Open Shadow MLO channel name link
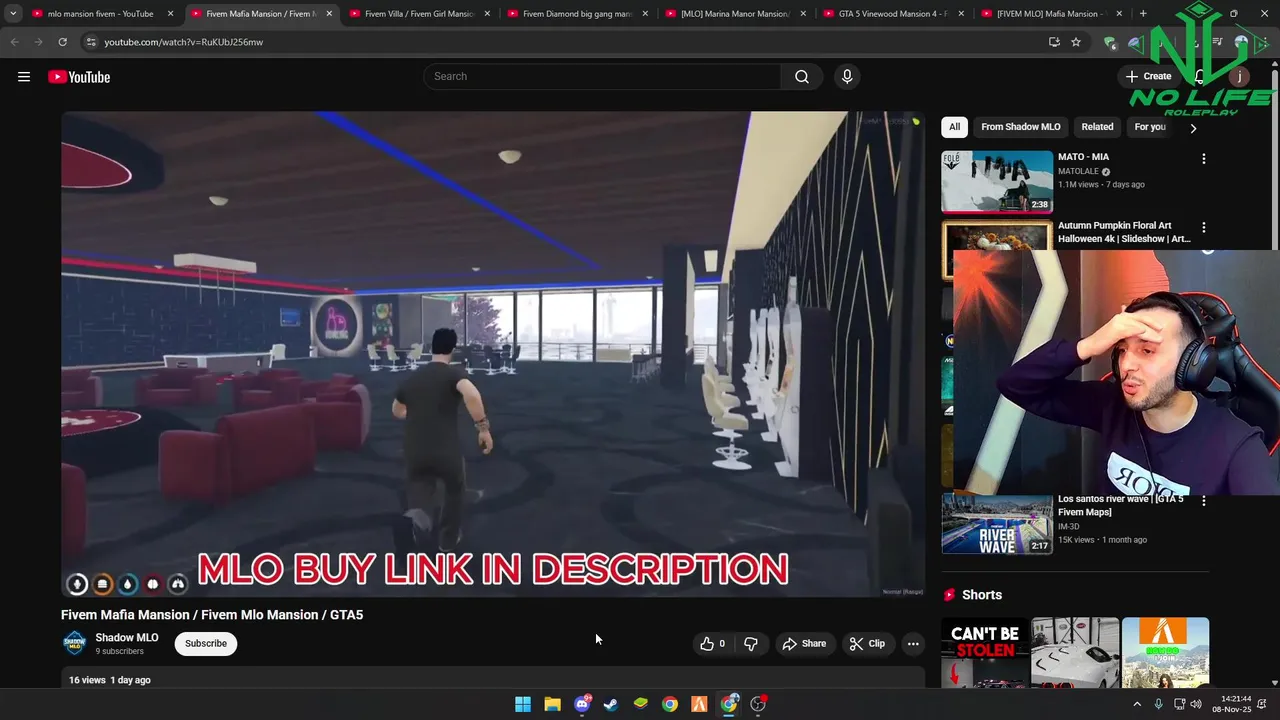1280x720 pixels. click(127, 637)
